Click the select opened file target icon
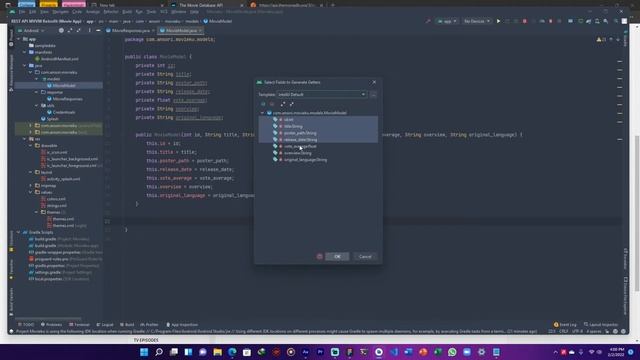Viewport: 640px width, 360px height. pos(61,31)
